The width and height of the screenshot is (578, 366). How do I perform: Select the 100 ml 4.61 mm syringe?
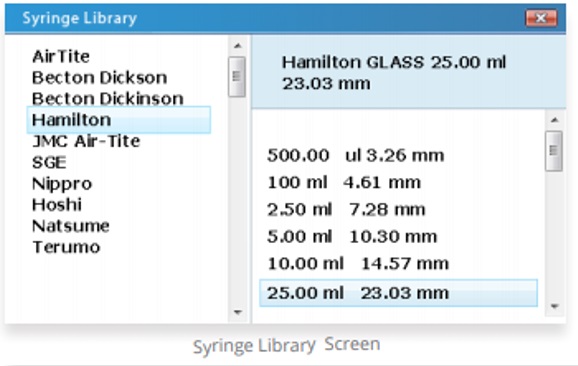344,182
